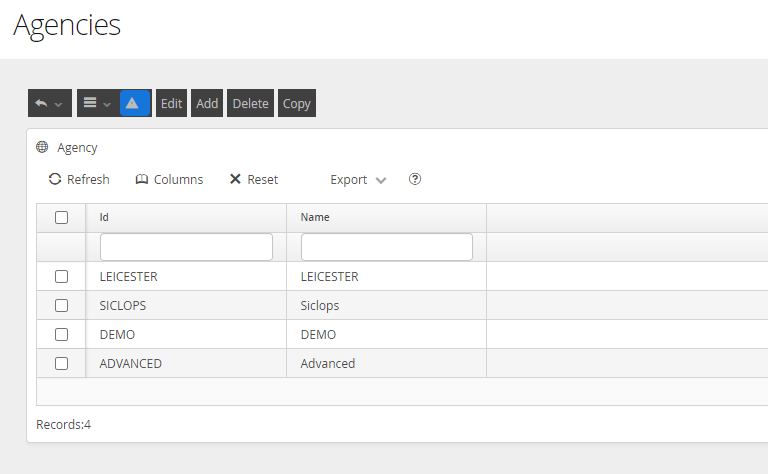Viewport: 768px width, 474px height.
Task: Click the Delete toolbar button
Action: tap(250, 103)
